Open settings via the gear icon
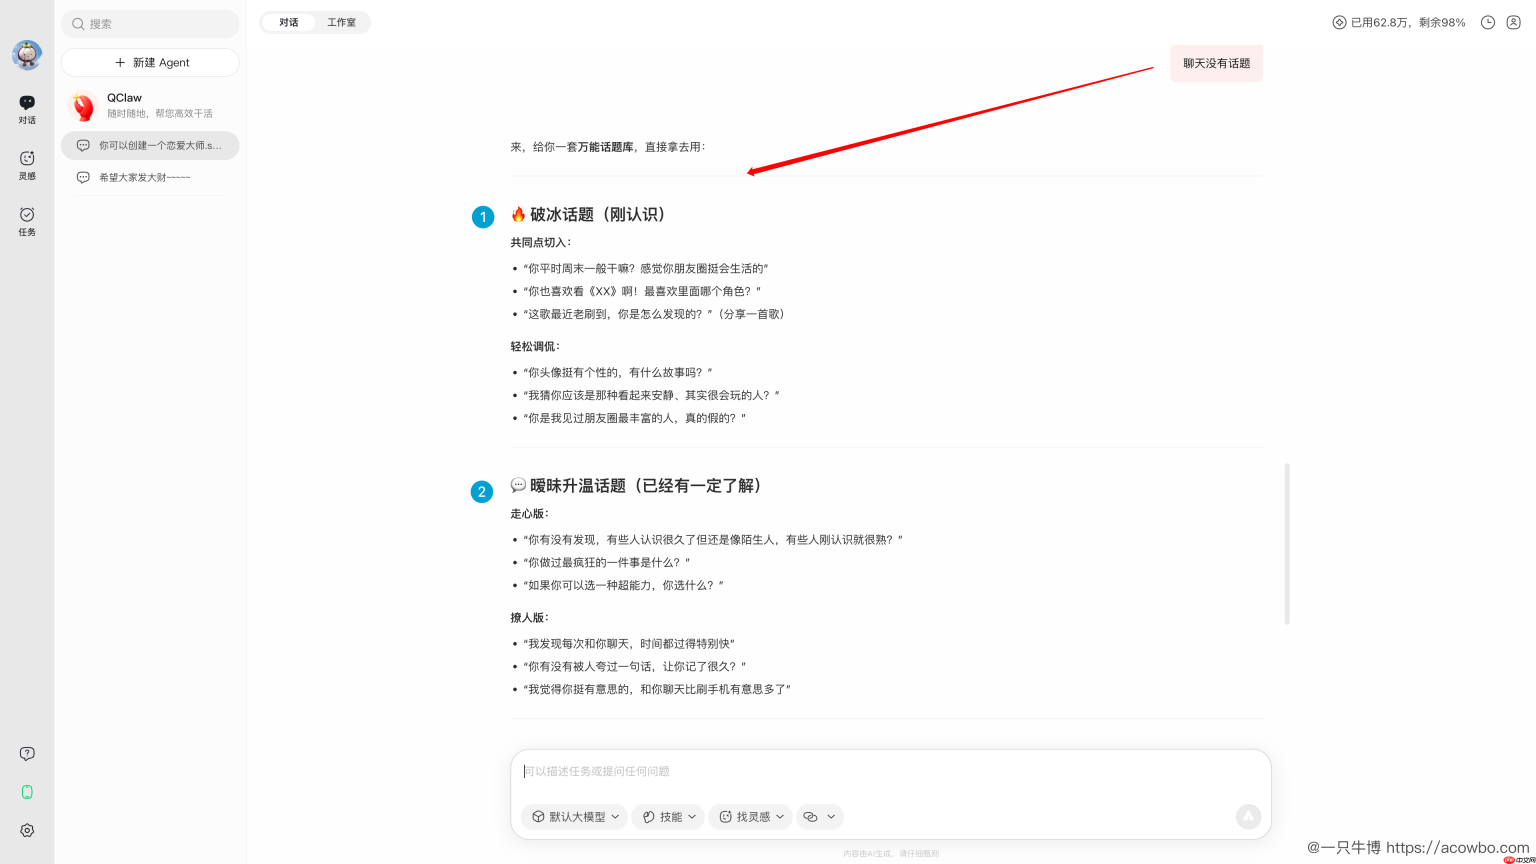Image resolution: width=1536 pixels, height=864 pixels. (27, 831)
